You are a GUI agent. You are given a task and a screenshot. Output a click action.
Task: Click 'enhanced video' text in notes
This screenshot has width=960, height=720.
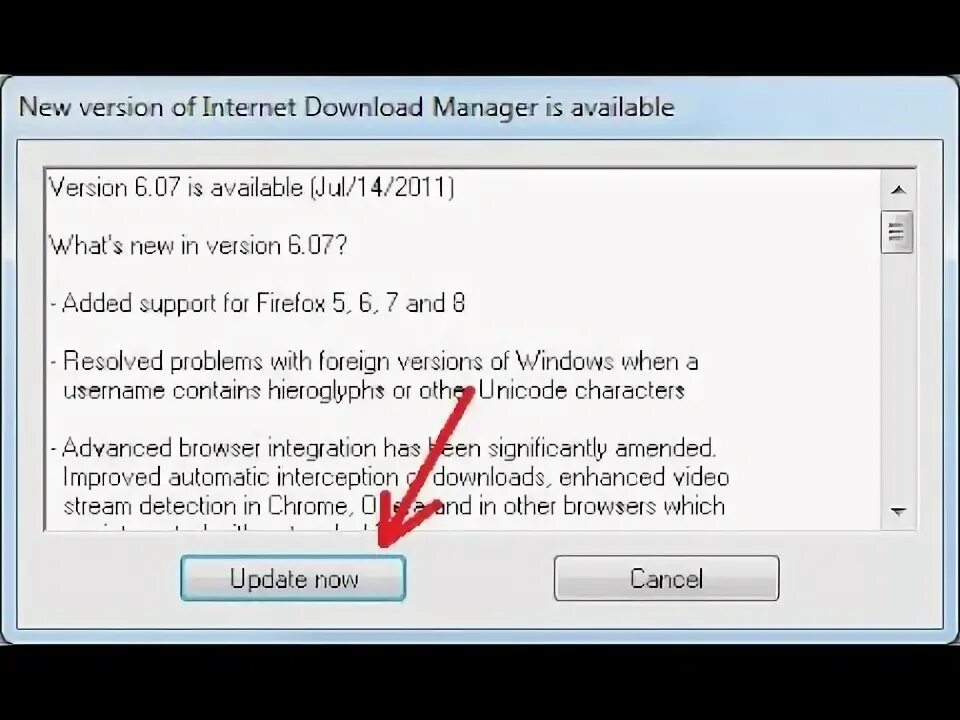(643, 478)
